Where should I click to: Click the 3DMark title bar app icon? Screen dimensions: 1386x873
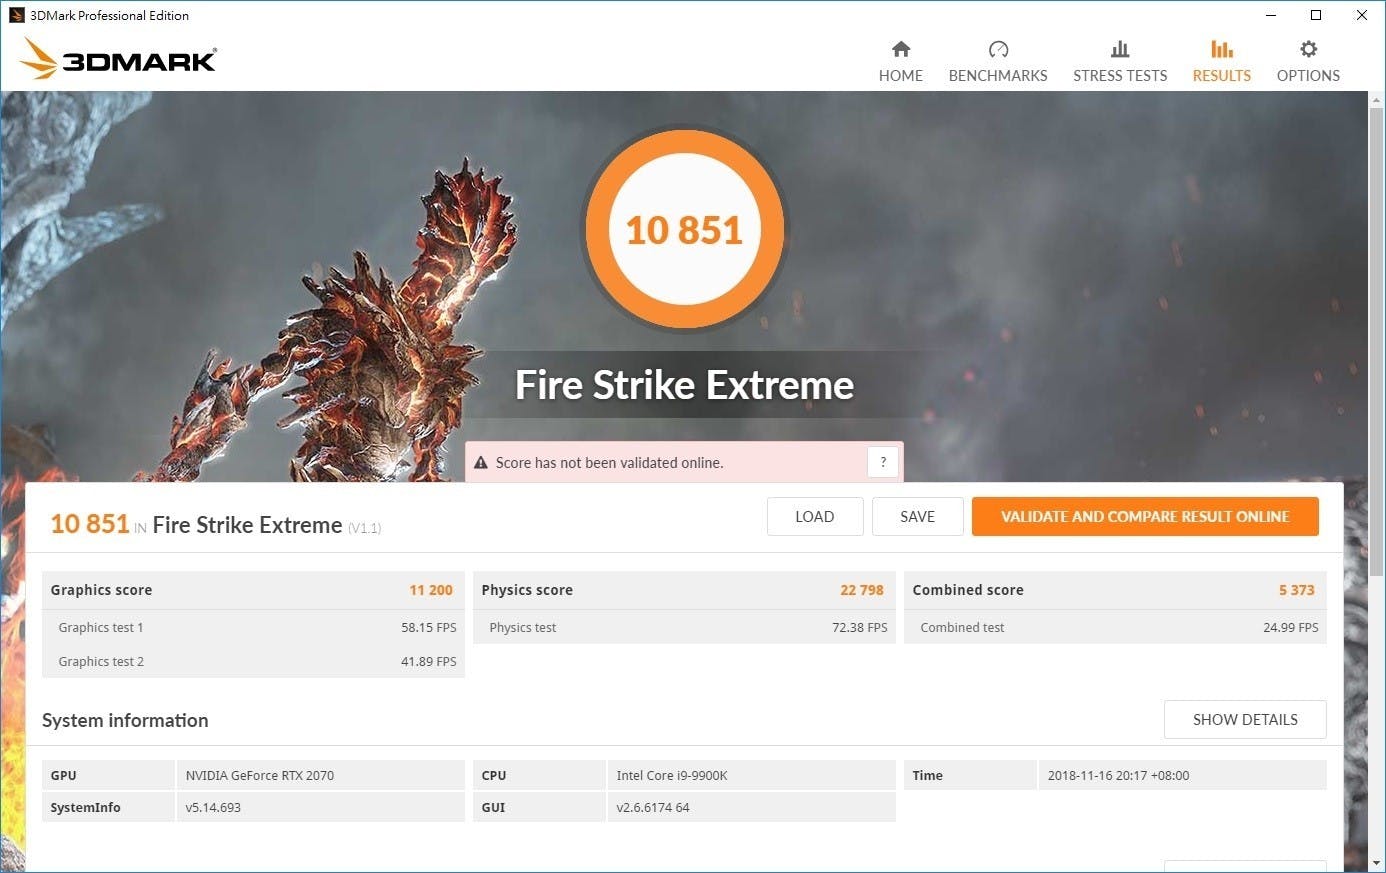16,15
